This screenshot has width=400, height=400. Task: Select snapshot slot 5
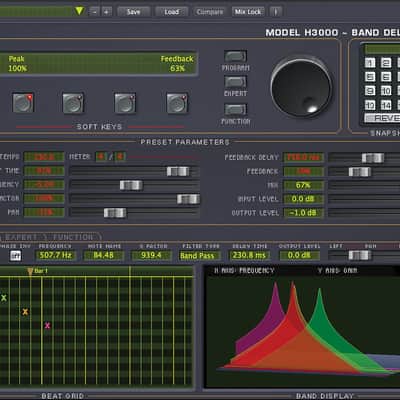[x=370, y=77]
